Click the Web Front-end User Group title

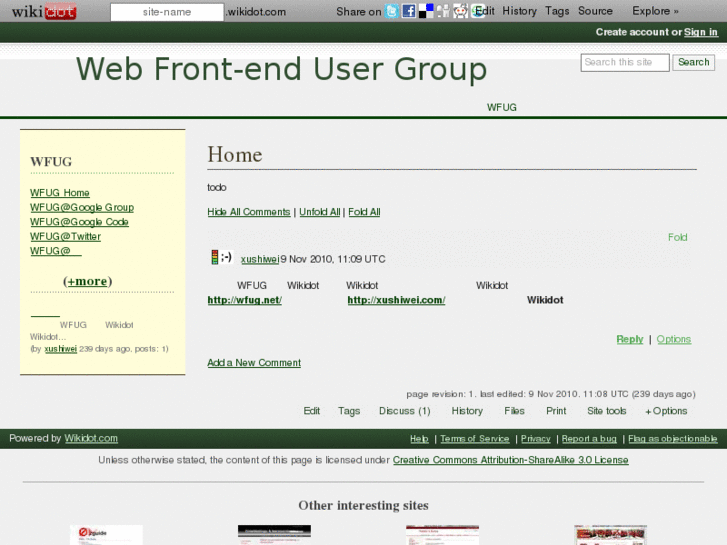(x=281, y=69)
